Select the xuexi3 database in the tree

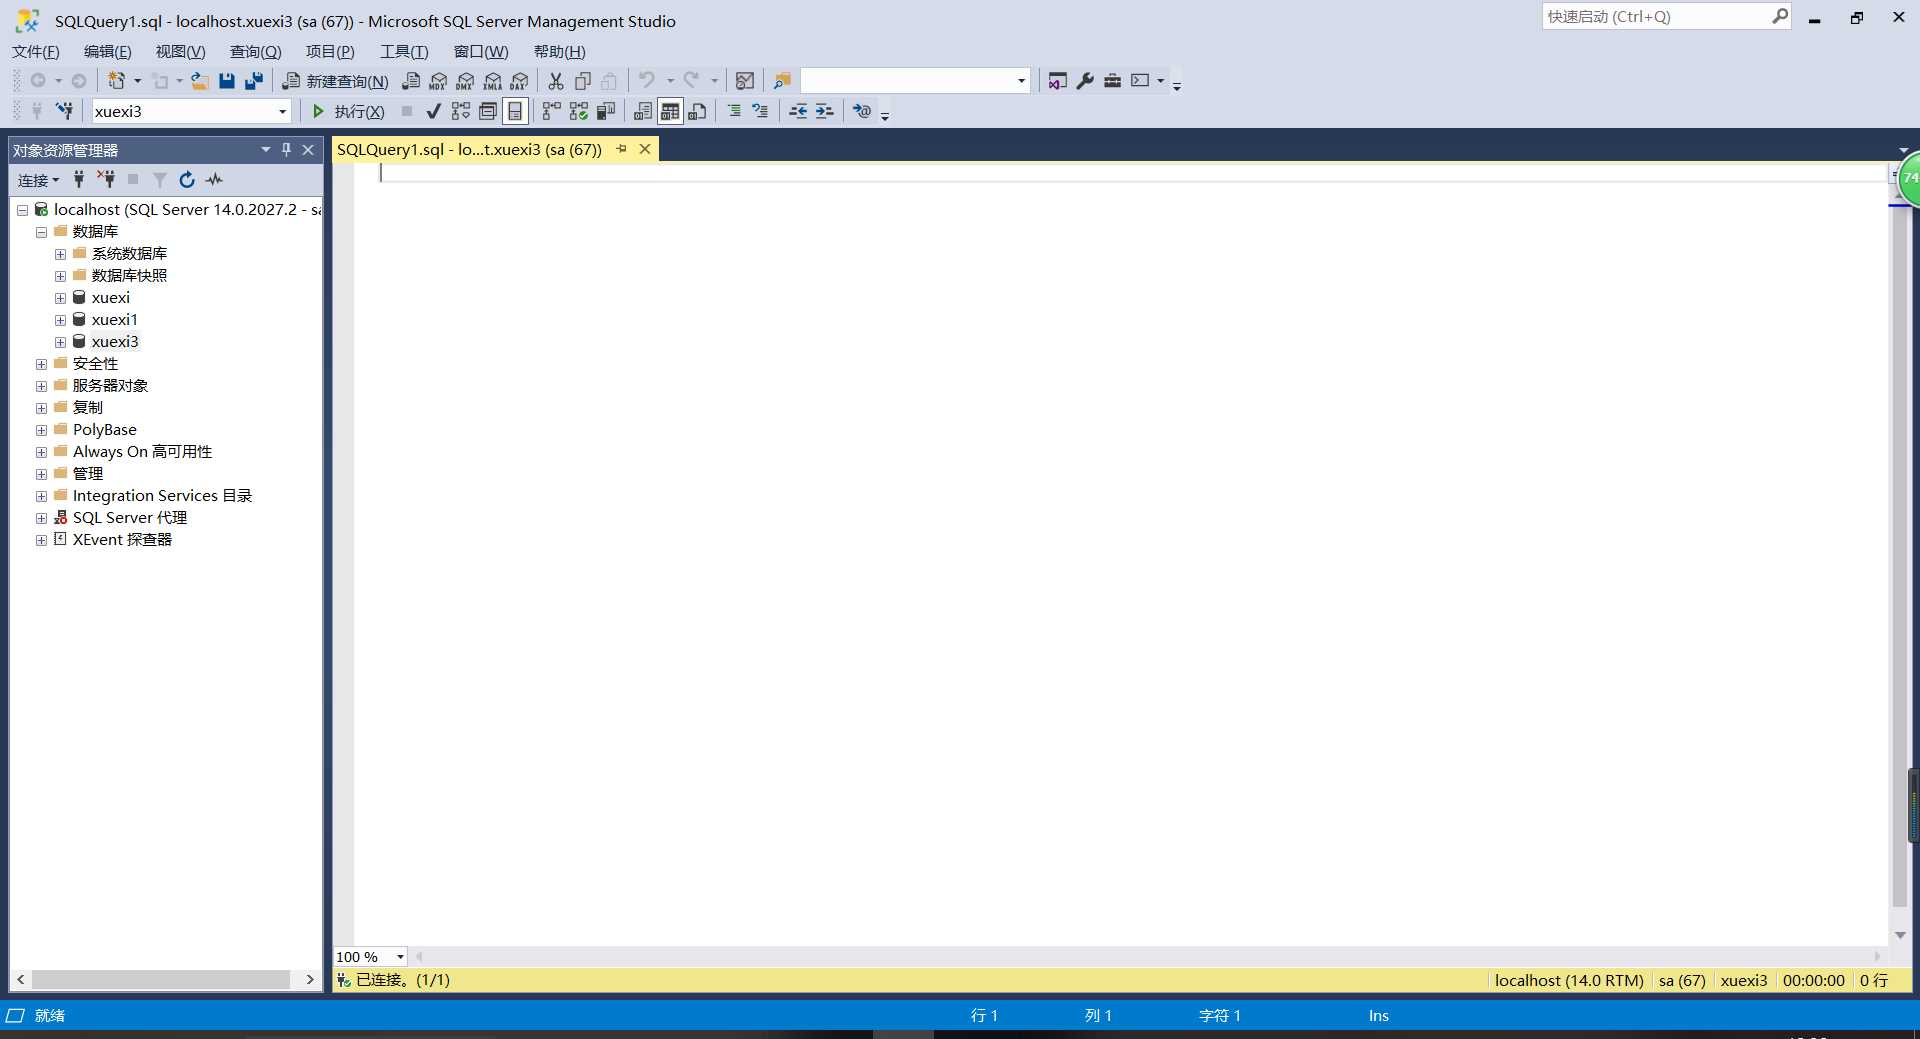pyautogui.click(x=115, y=342)
